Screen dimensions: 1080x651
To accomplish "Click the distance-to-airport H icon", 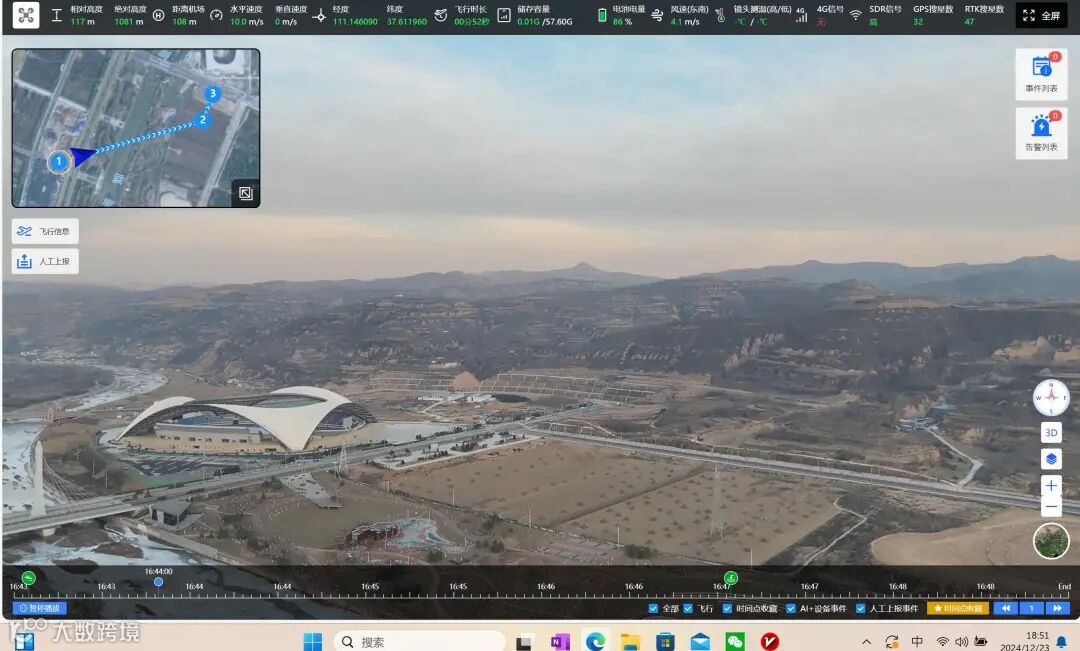I will [158, 15].
